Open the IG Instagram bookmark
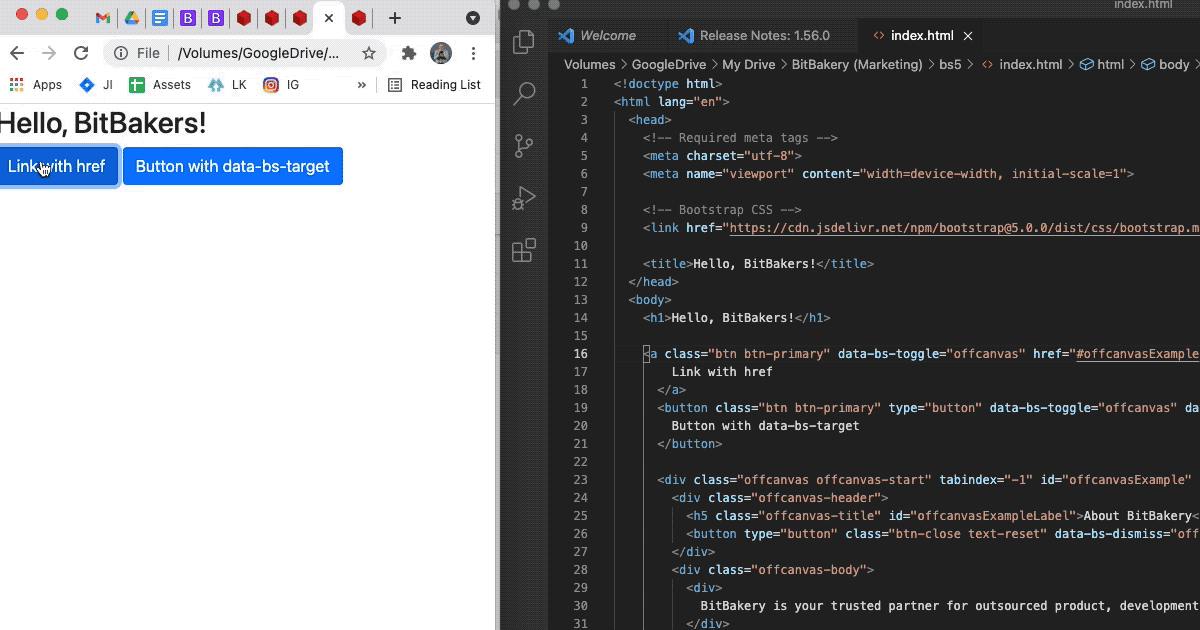The image size is (1200, 630). (283, 85)
